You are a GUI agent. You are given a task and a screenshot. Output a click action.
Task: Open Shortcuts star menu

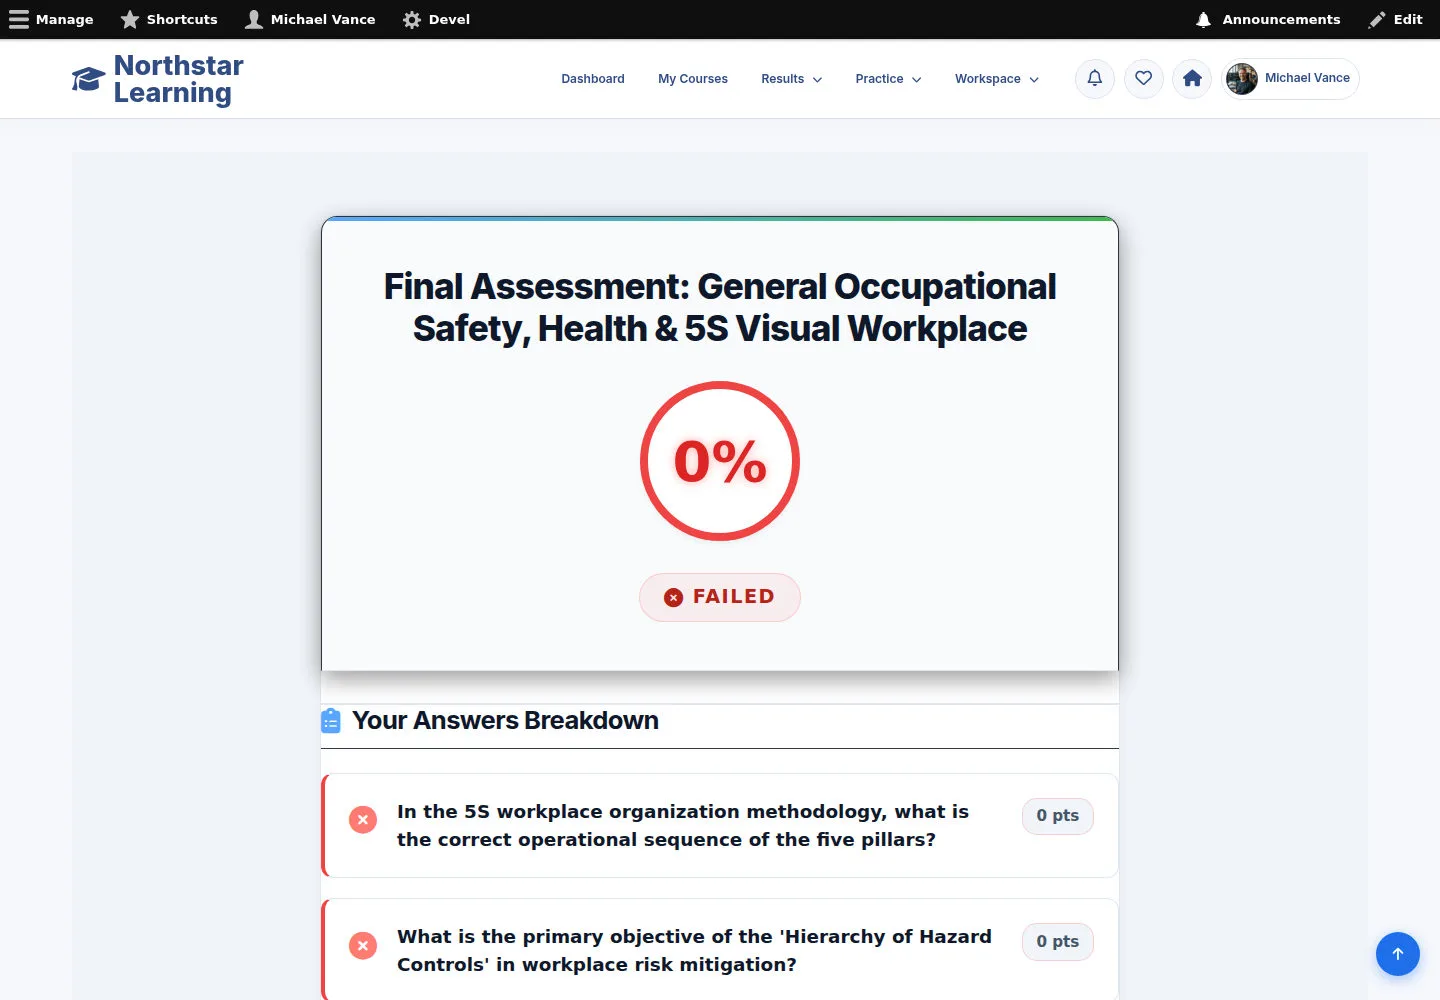point(169,19)
